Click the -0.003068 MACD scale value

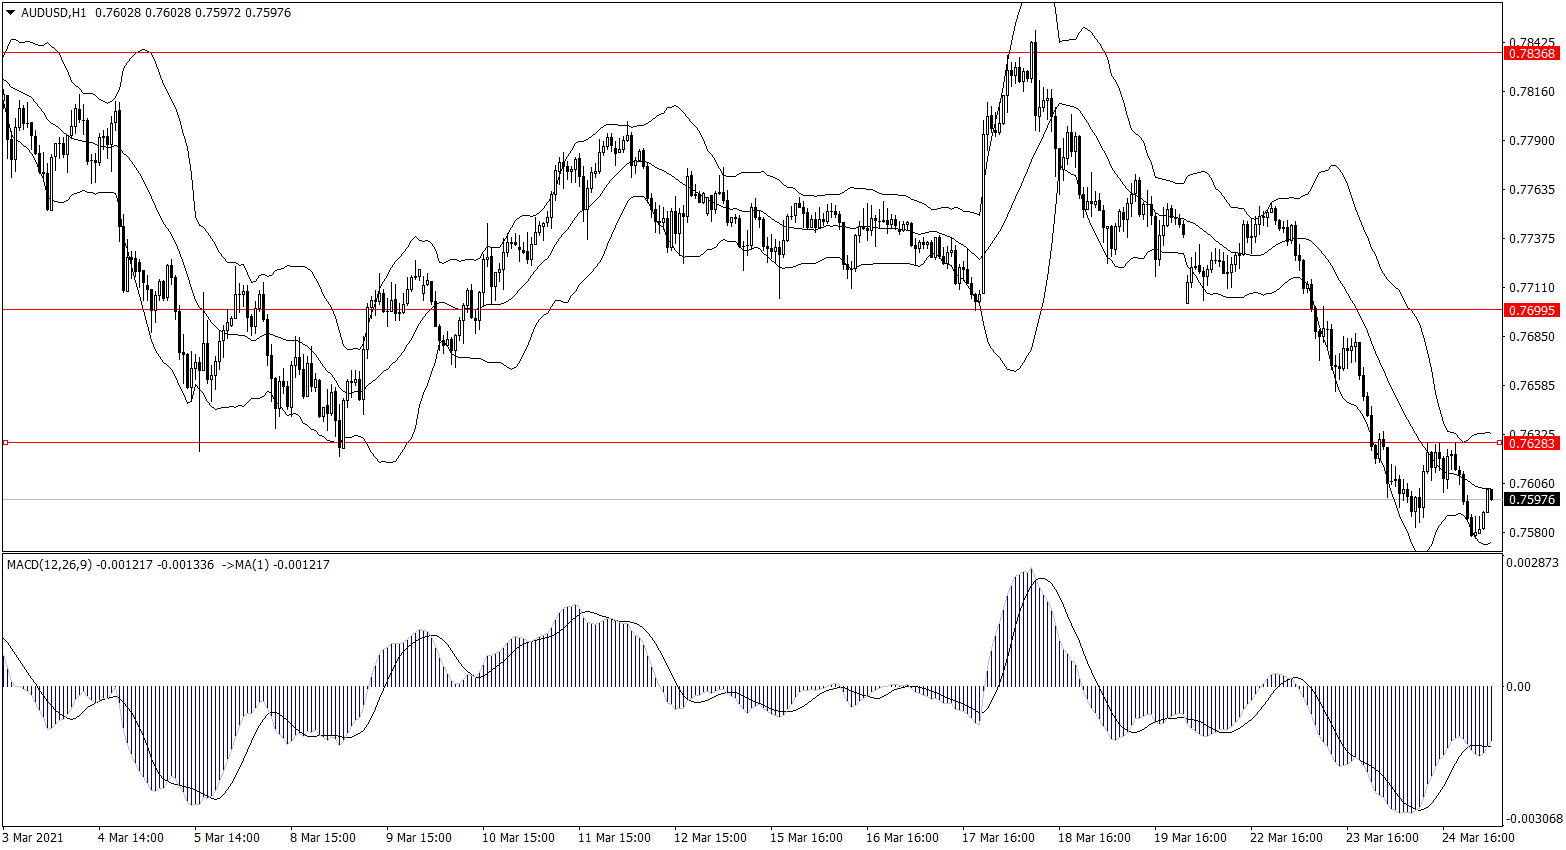click(x=1533, y=818)
